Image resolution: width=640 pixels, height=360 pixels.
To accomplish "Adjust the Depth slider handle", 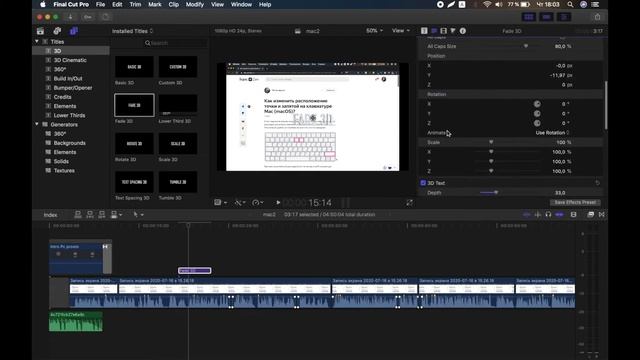I will pyautogui.click(x=496, y=192).
